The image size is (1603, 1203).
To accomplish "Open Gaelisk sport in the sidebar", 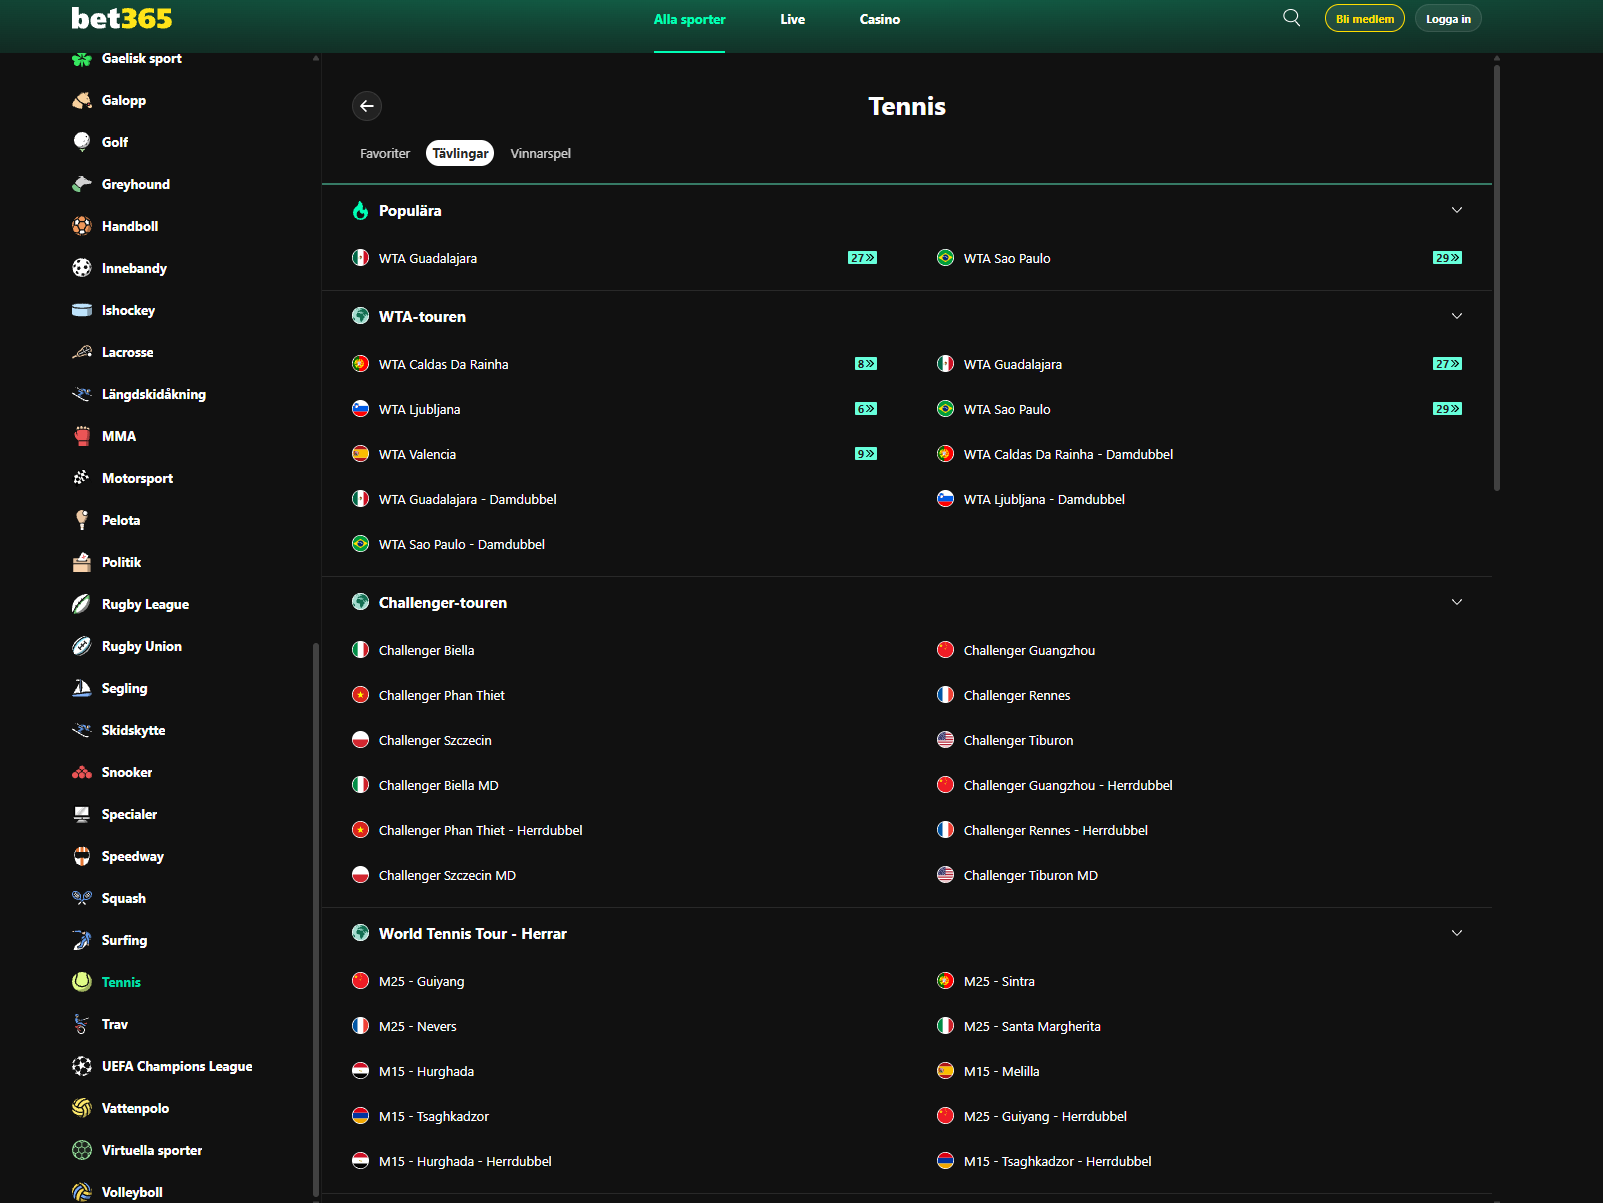I will (142, 58).
